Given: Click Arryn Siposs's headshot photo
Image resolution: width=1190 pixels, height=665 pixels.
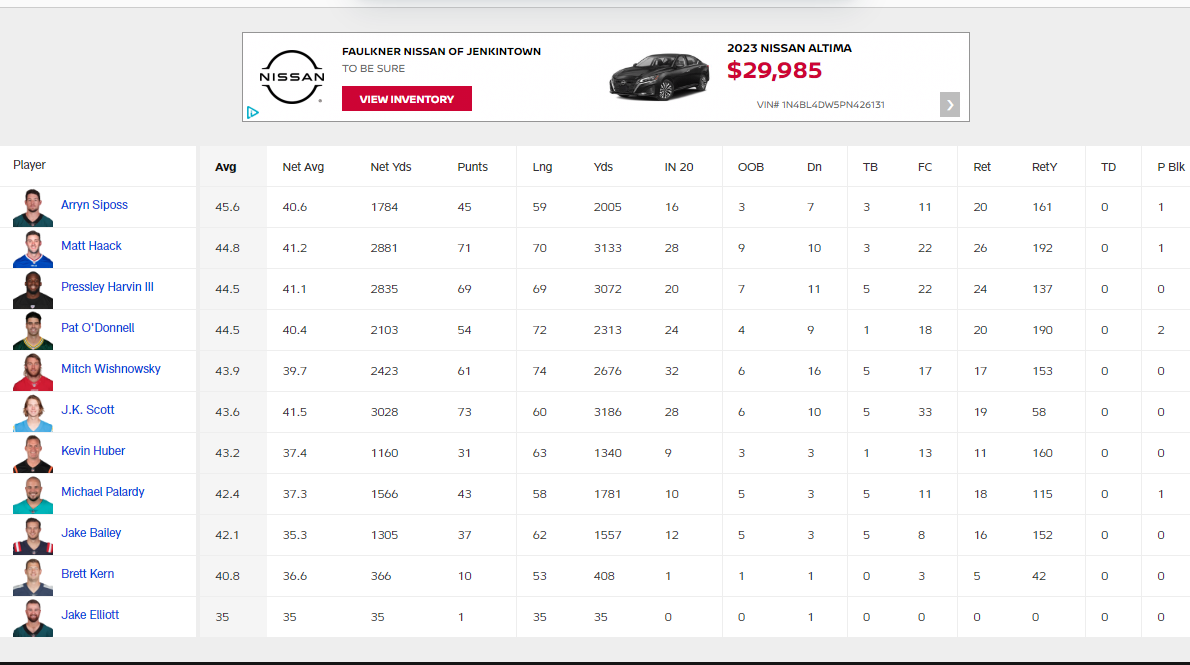Looking at the screenshot, I should tap(33, 207).
